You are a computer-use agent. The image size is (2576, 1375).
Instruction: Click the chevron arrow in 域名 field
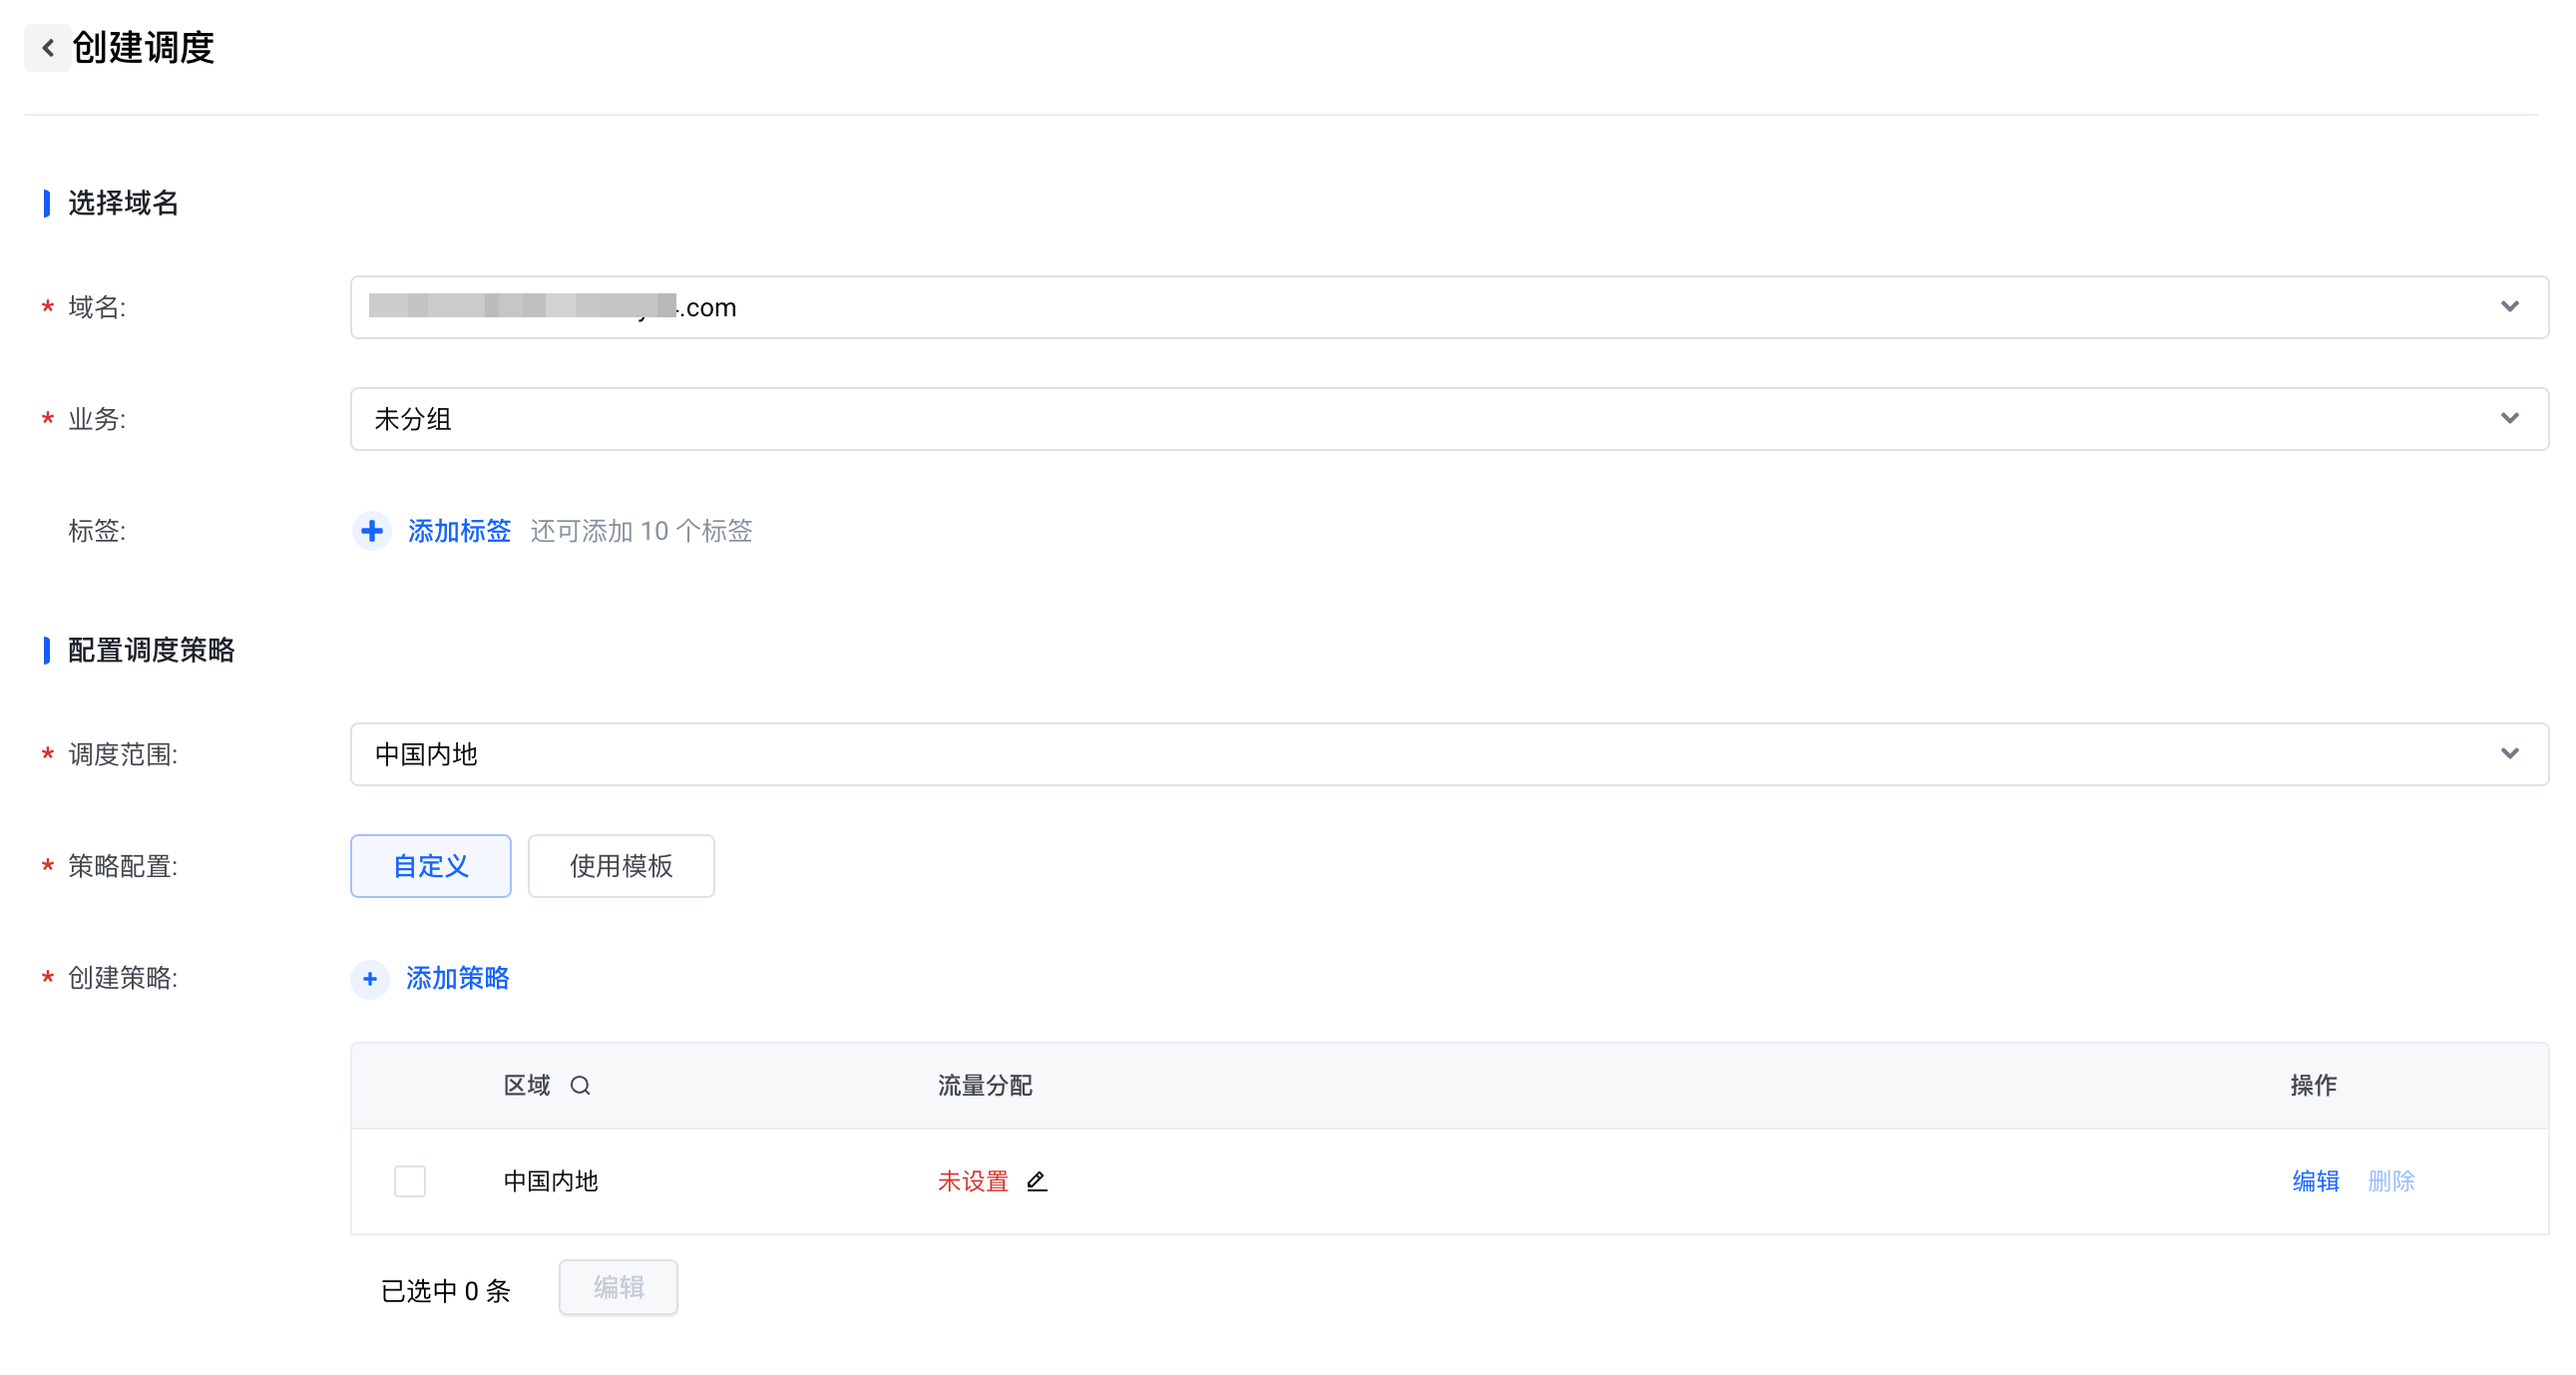click(x=2509, y=307)
